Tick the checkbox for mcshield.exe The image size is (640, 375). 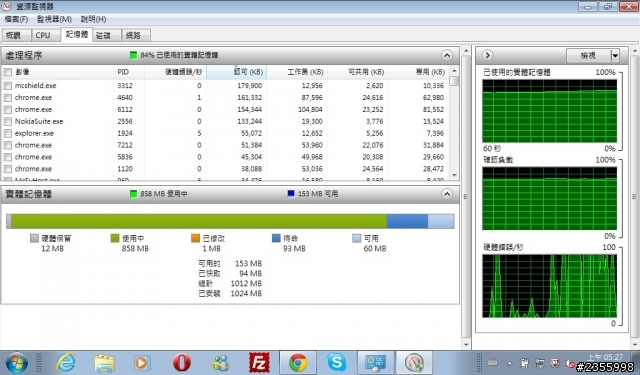pyautogui.click(x=8, y=86)
